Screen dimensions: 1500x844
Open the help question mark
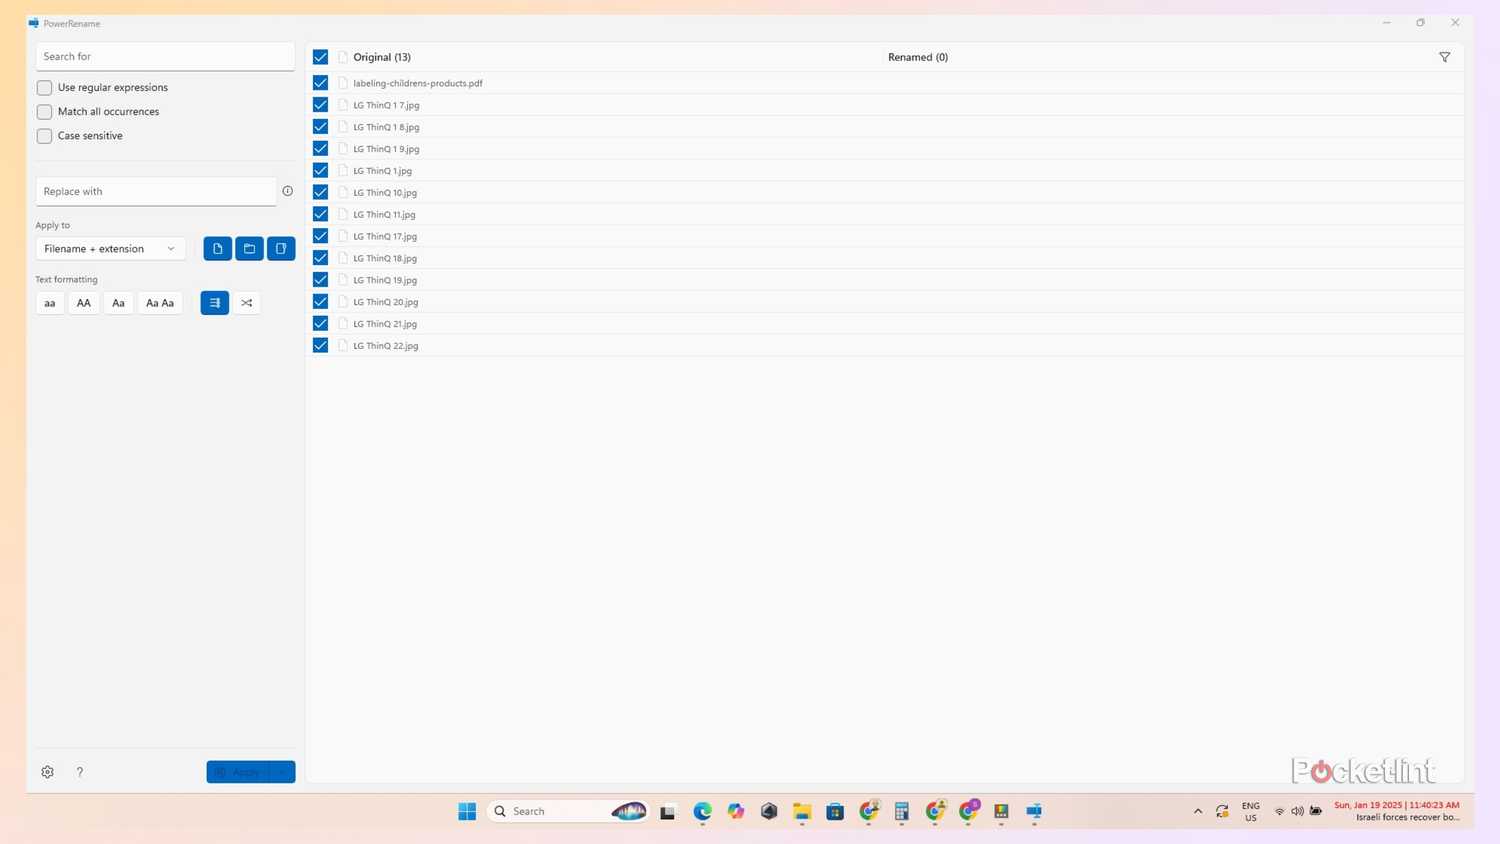click(79, 771)
